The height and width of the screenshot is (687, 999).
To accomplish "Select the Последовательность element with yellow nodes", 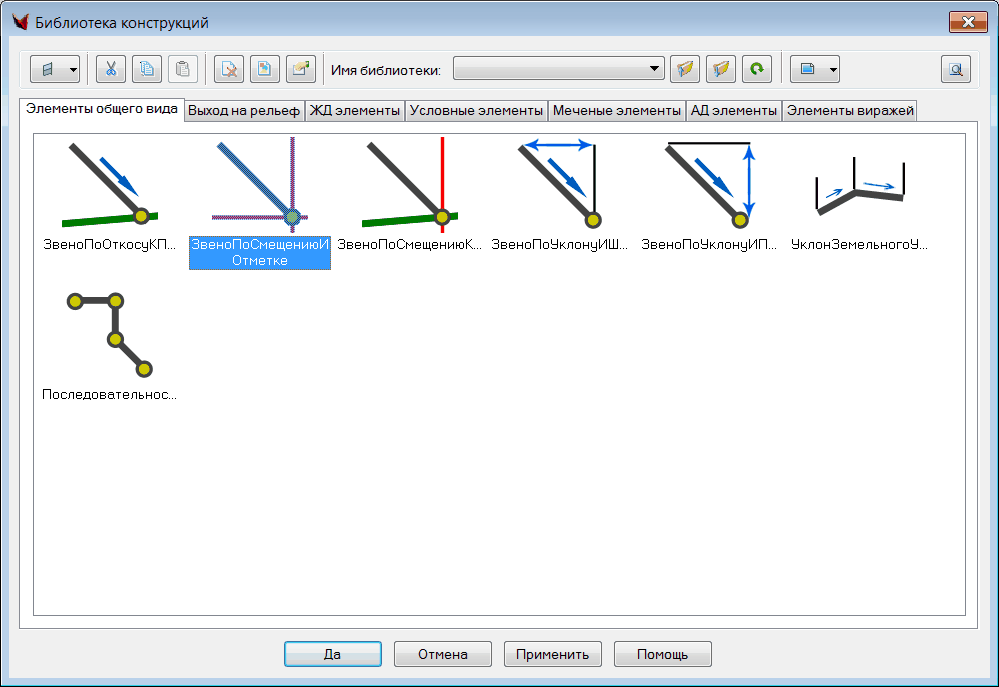I will click(x=110, y=335).
